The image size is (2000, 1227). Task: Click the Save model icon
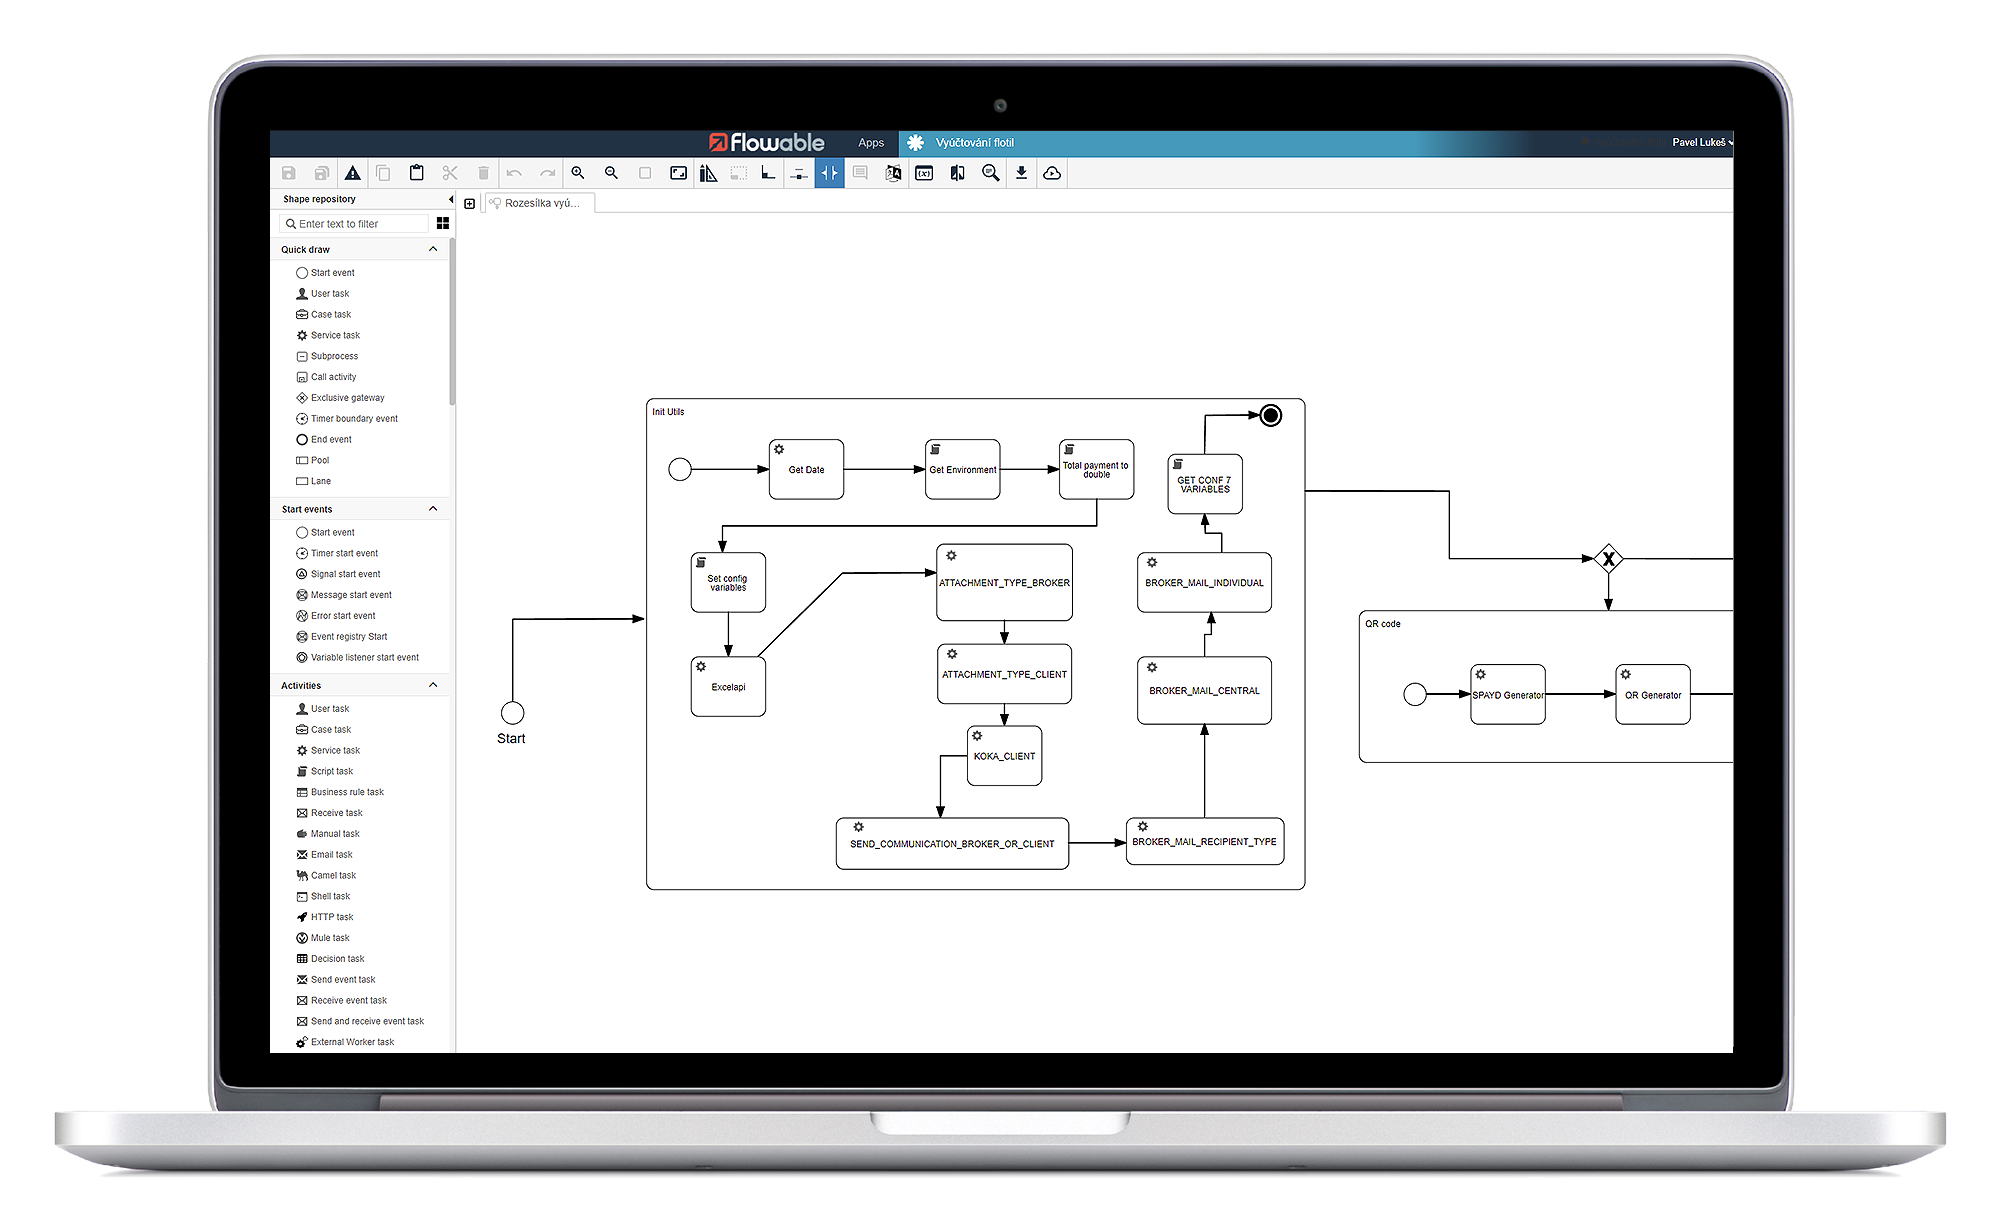pyautogui.click(x=289, y=173)
